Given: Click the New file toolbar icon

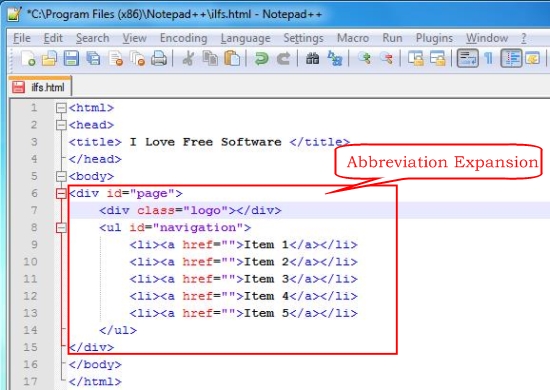Looking at the screenshot, I should 28,58.
